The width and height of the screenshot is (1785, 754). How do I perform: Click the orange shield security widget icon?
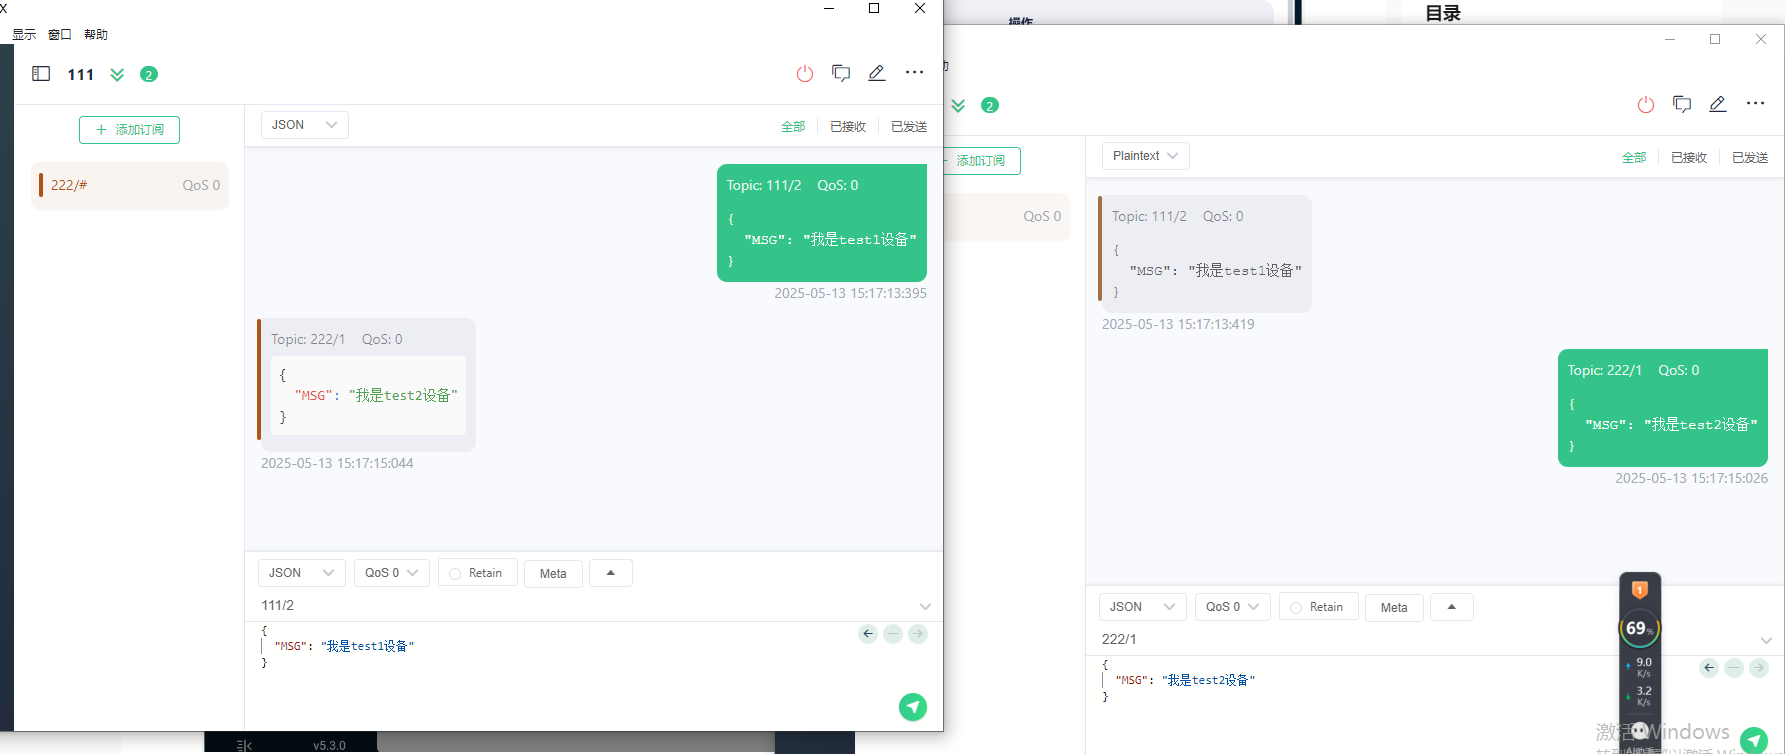click(1640, 590)
